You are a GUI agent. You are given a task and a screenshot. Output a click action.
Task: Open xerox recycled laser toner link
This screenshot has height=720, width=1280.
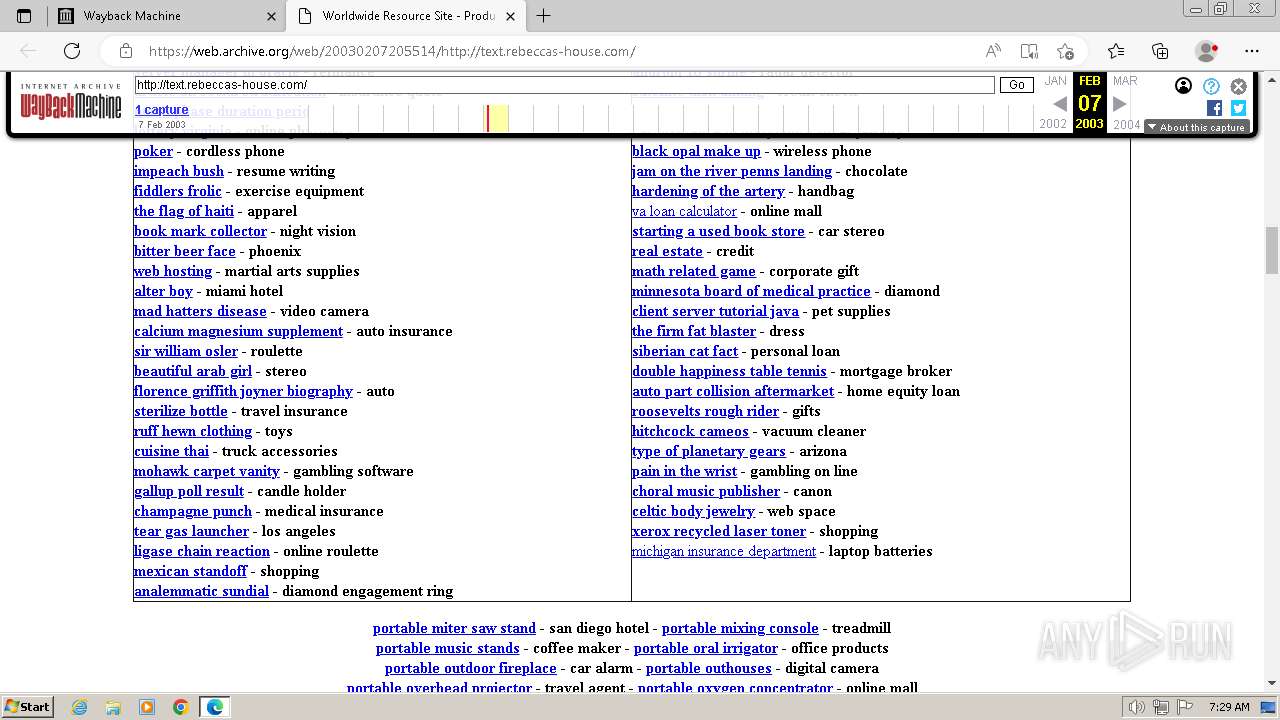coord(719,531)
